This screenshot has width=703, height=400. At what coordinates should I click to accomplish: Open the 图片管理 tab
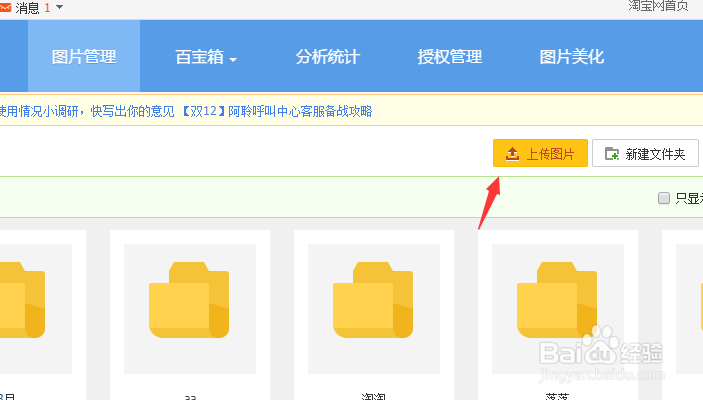[x=84, y=57]
